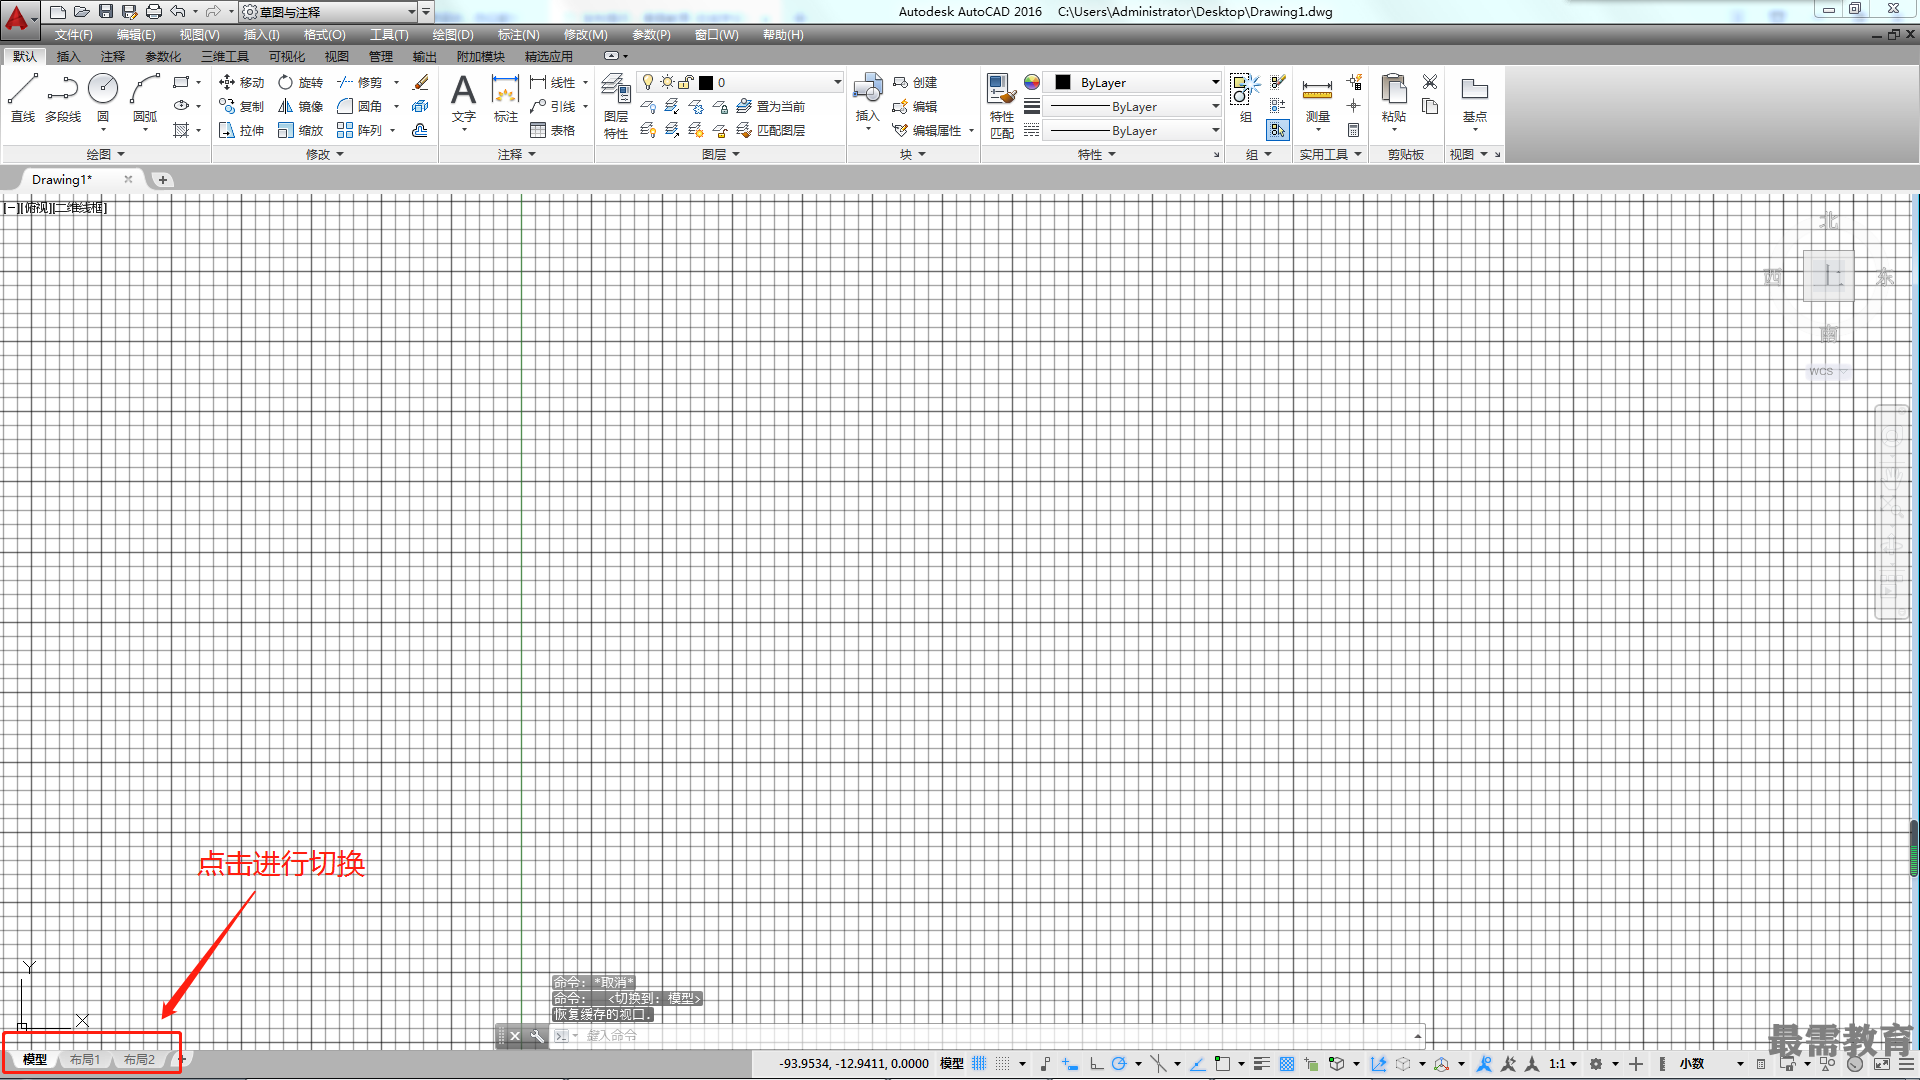
Task: Open the 绘图(D) menu
Action: tap(453, 35)
